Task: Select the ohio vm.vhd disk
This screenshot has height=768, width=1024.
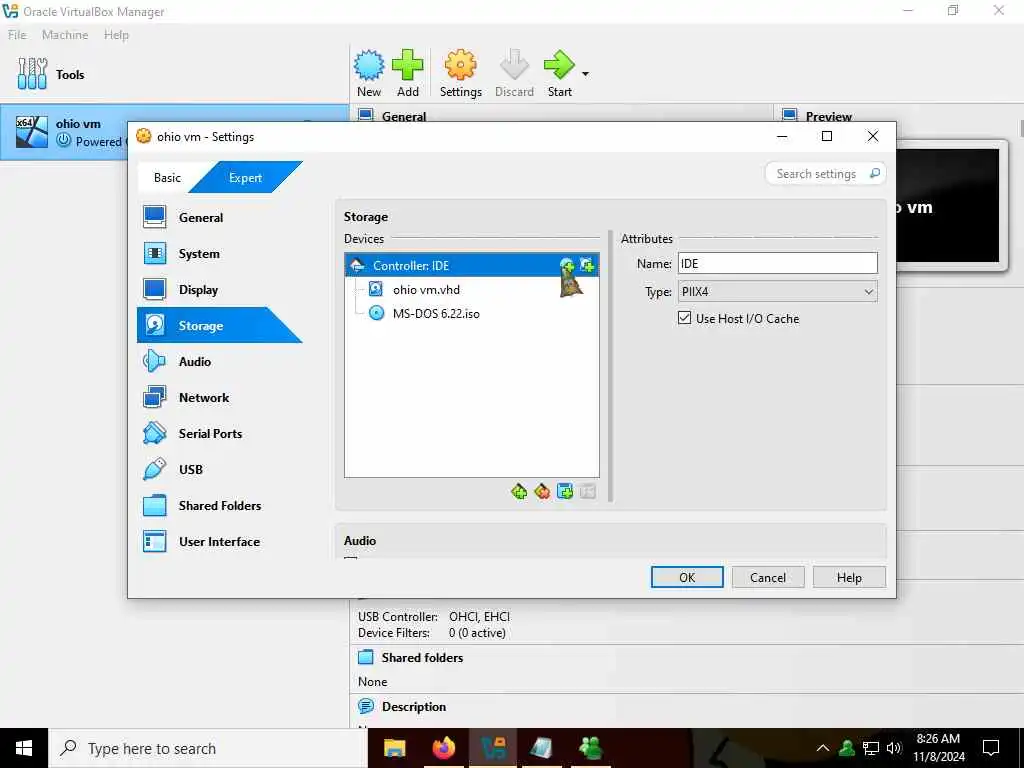Action: (x=426, y=289)
